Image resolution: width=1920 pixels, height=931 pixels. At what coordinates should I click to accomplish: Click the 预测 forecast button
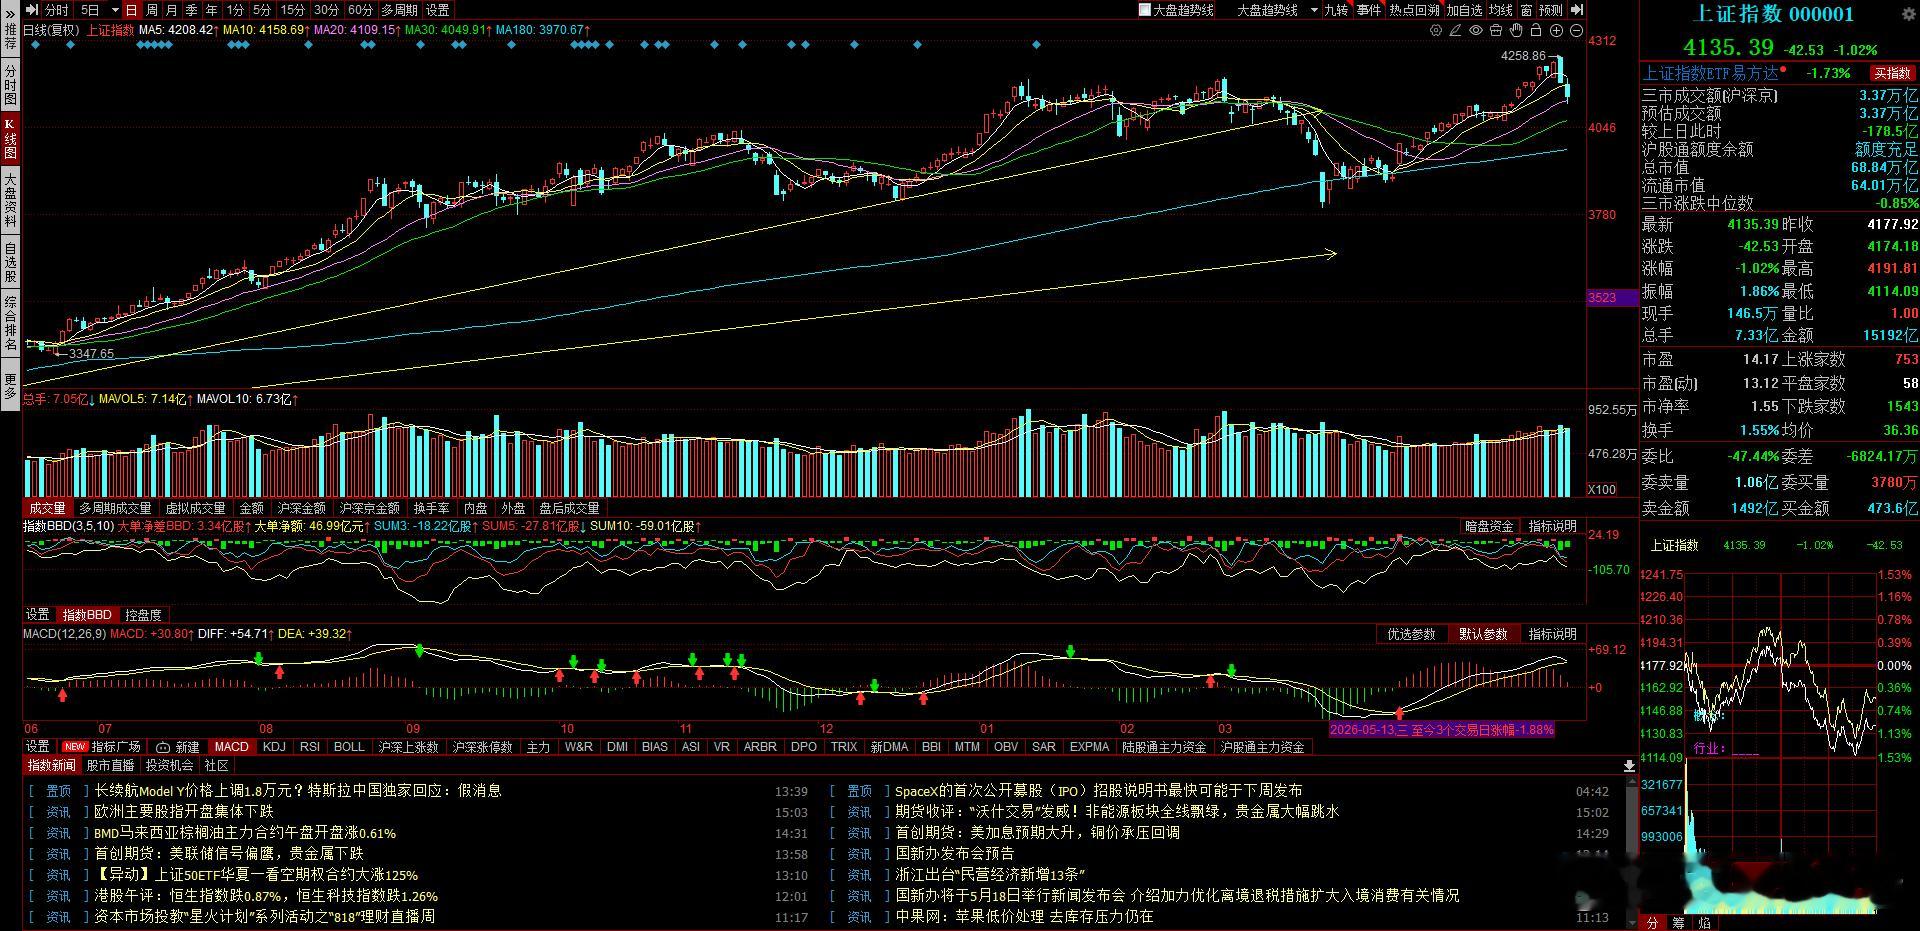coord(1551,10)
